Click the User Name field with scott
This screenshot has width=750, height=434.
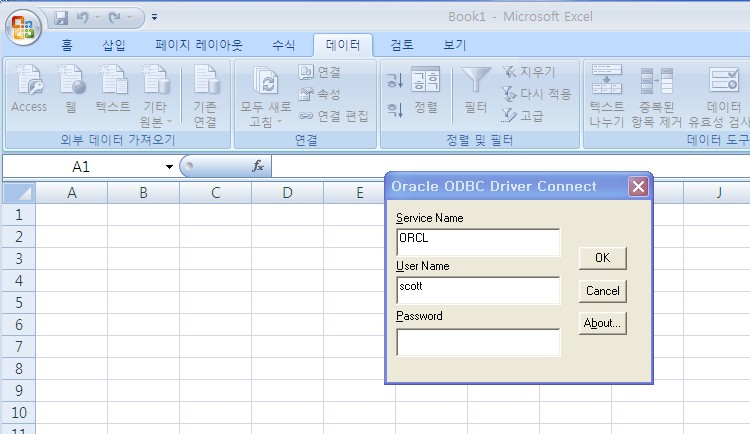coord(478,290)
